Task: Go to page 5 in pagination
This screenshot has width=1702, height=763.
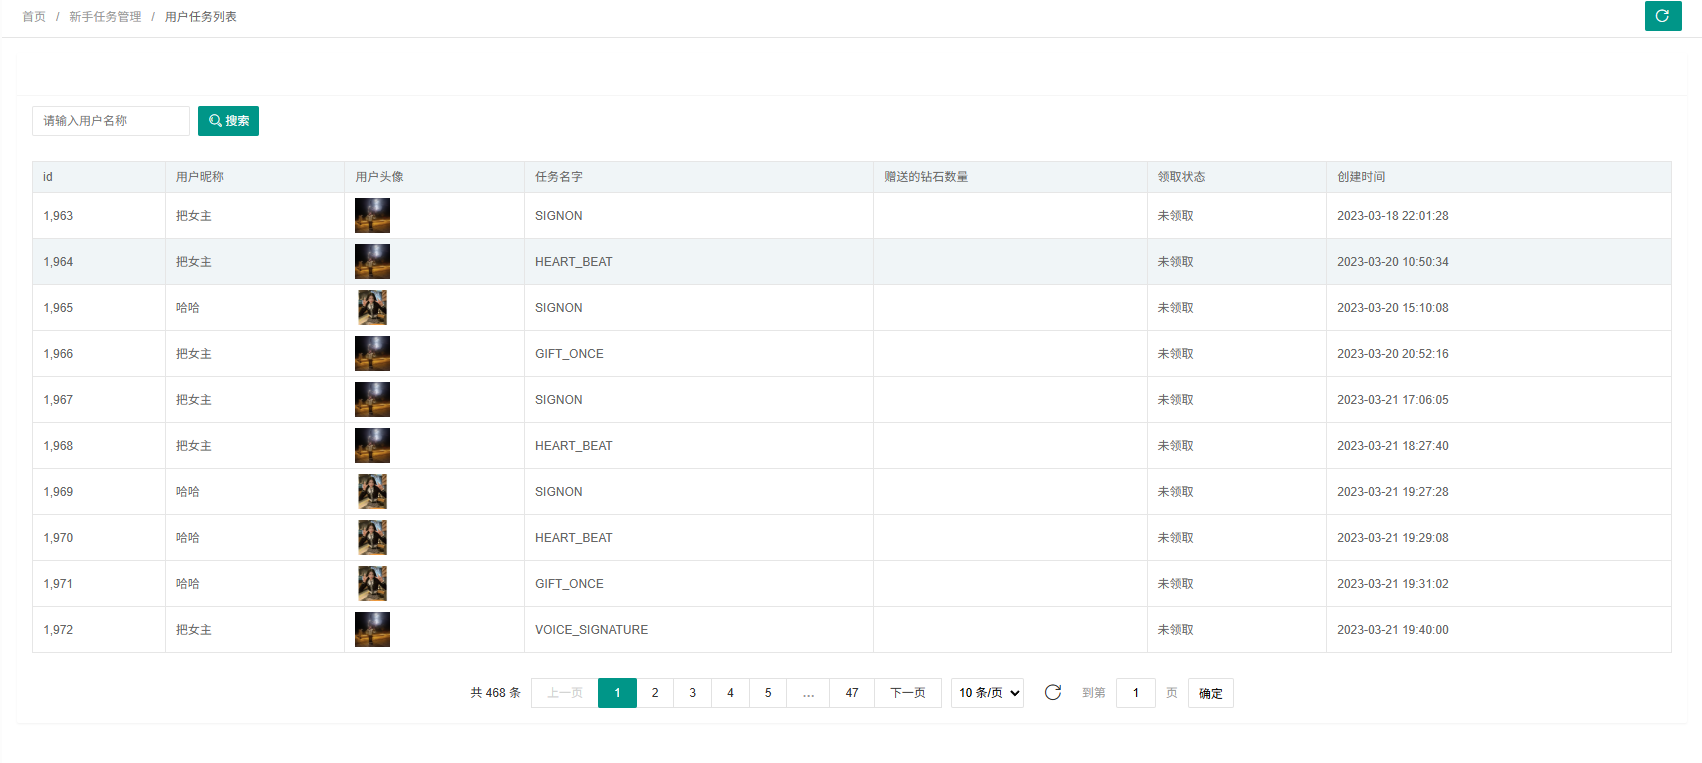Action: (768, 693)
